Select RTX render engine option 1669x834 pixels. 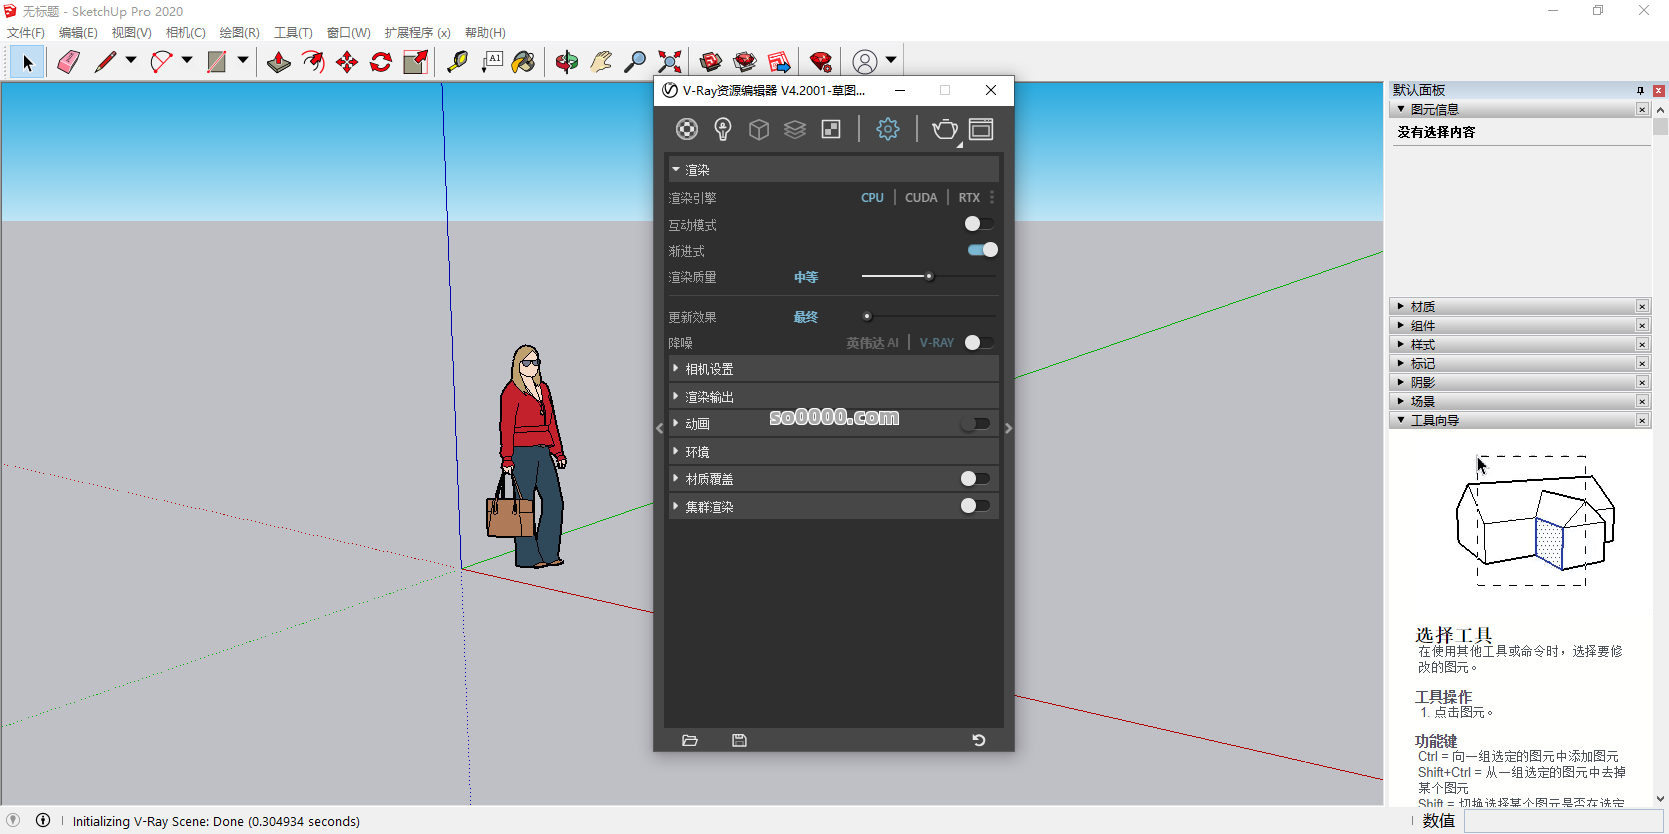pos(968,198)
